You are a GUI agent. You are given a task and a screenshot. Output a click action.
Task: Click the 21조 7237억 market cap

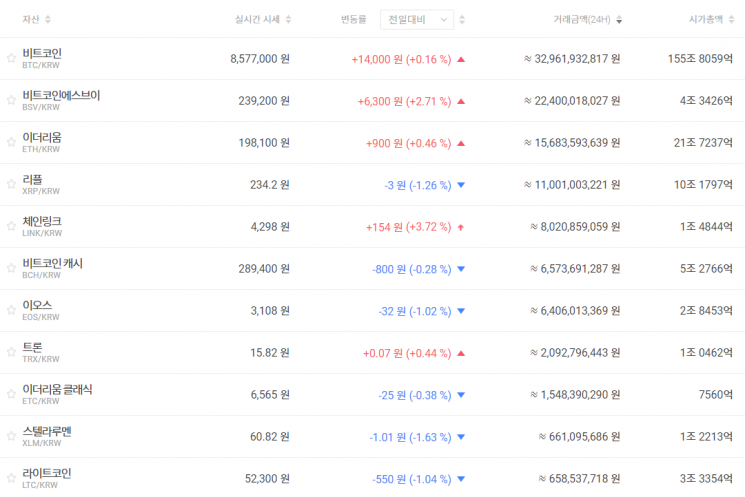(x=703, y=143)
